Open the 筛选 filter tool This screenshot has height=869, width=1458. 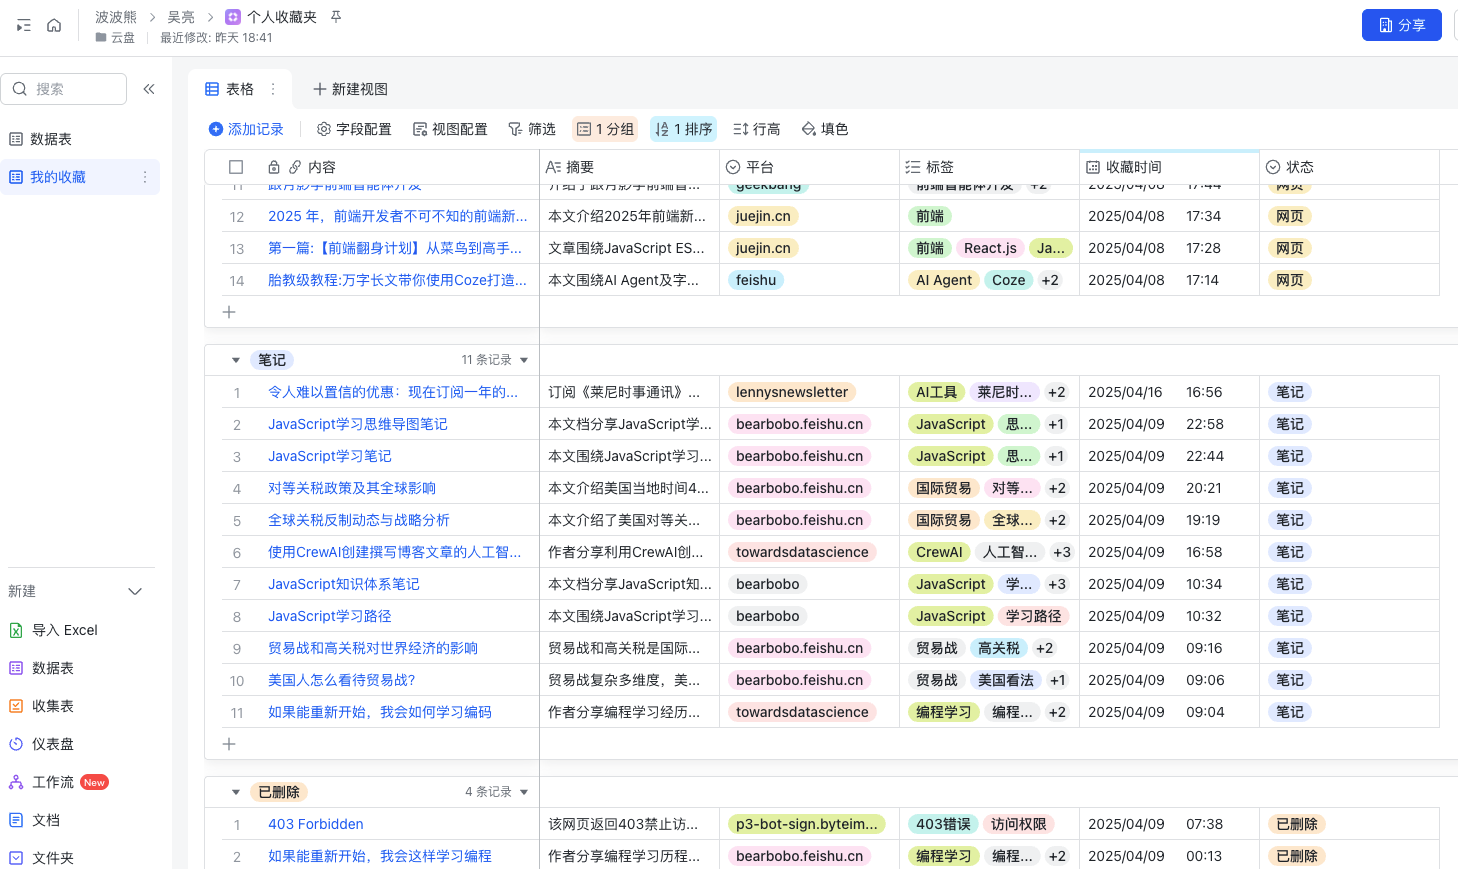pos(532,129)
